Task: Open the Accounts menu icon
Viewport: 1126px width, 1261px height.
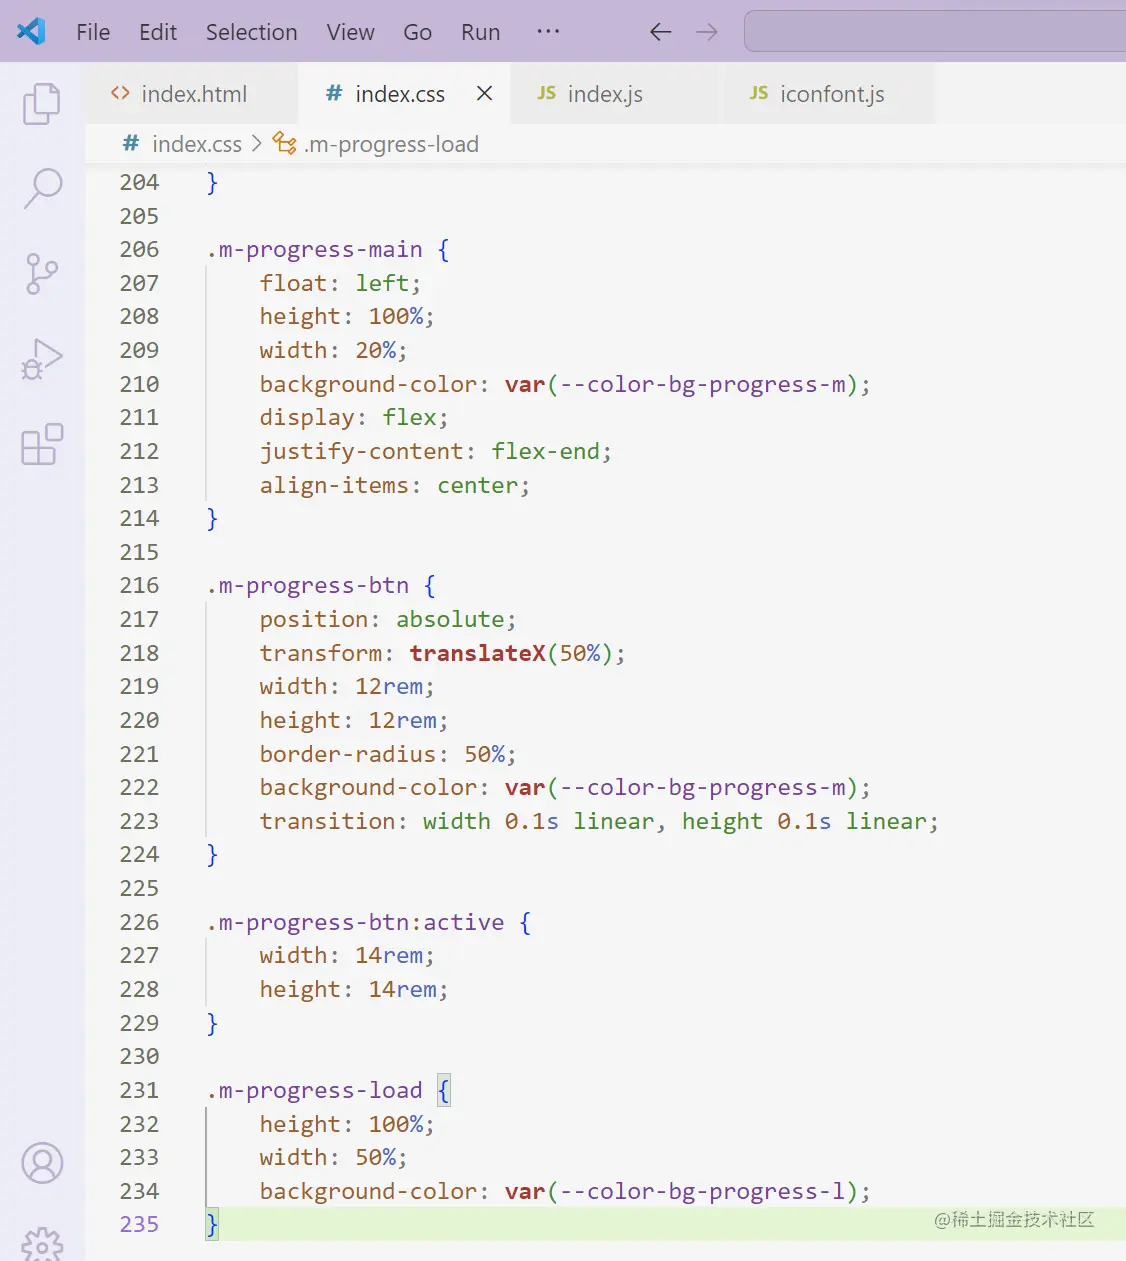Action: click(x=42, y=1163)
